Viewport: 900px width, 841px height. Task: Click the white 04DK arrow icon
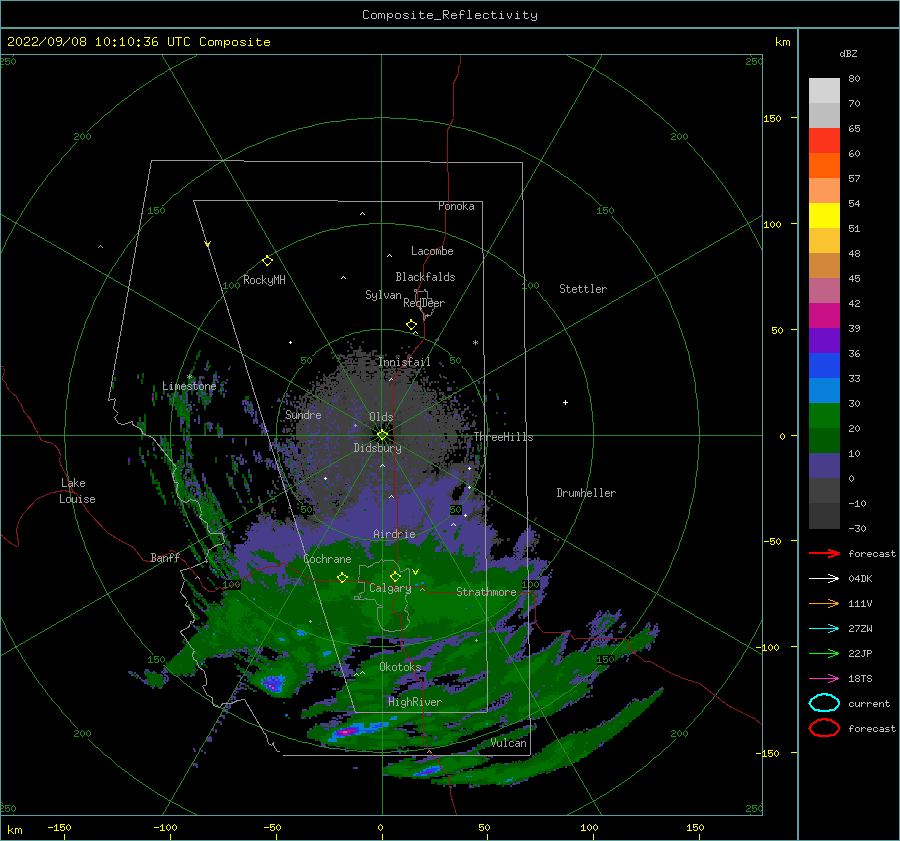pos(824,579)
